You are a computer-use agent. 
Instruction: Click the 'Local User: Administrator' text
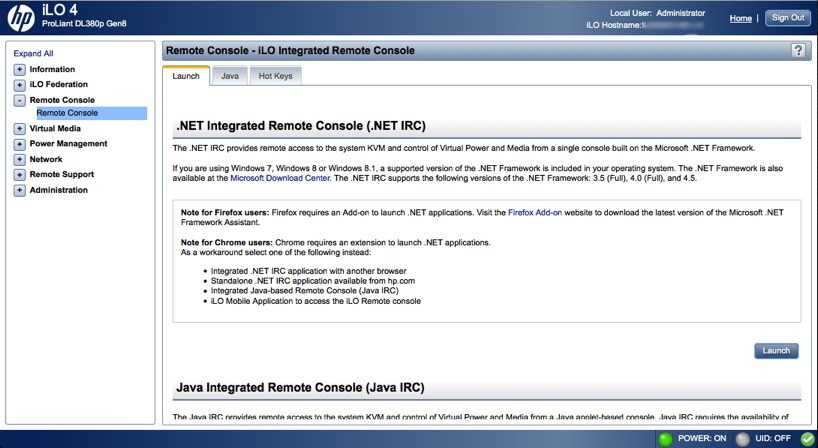657,13
